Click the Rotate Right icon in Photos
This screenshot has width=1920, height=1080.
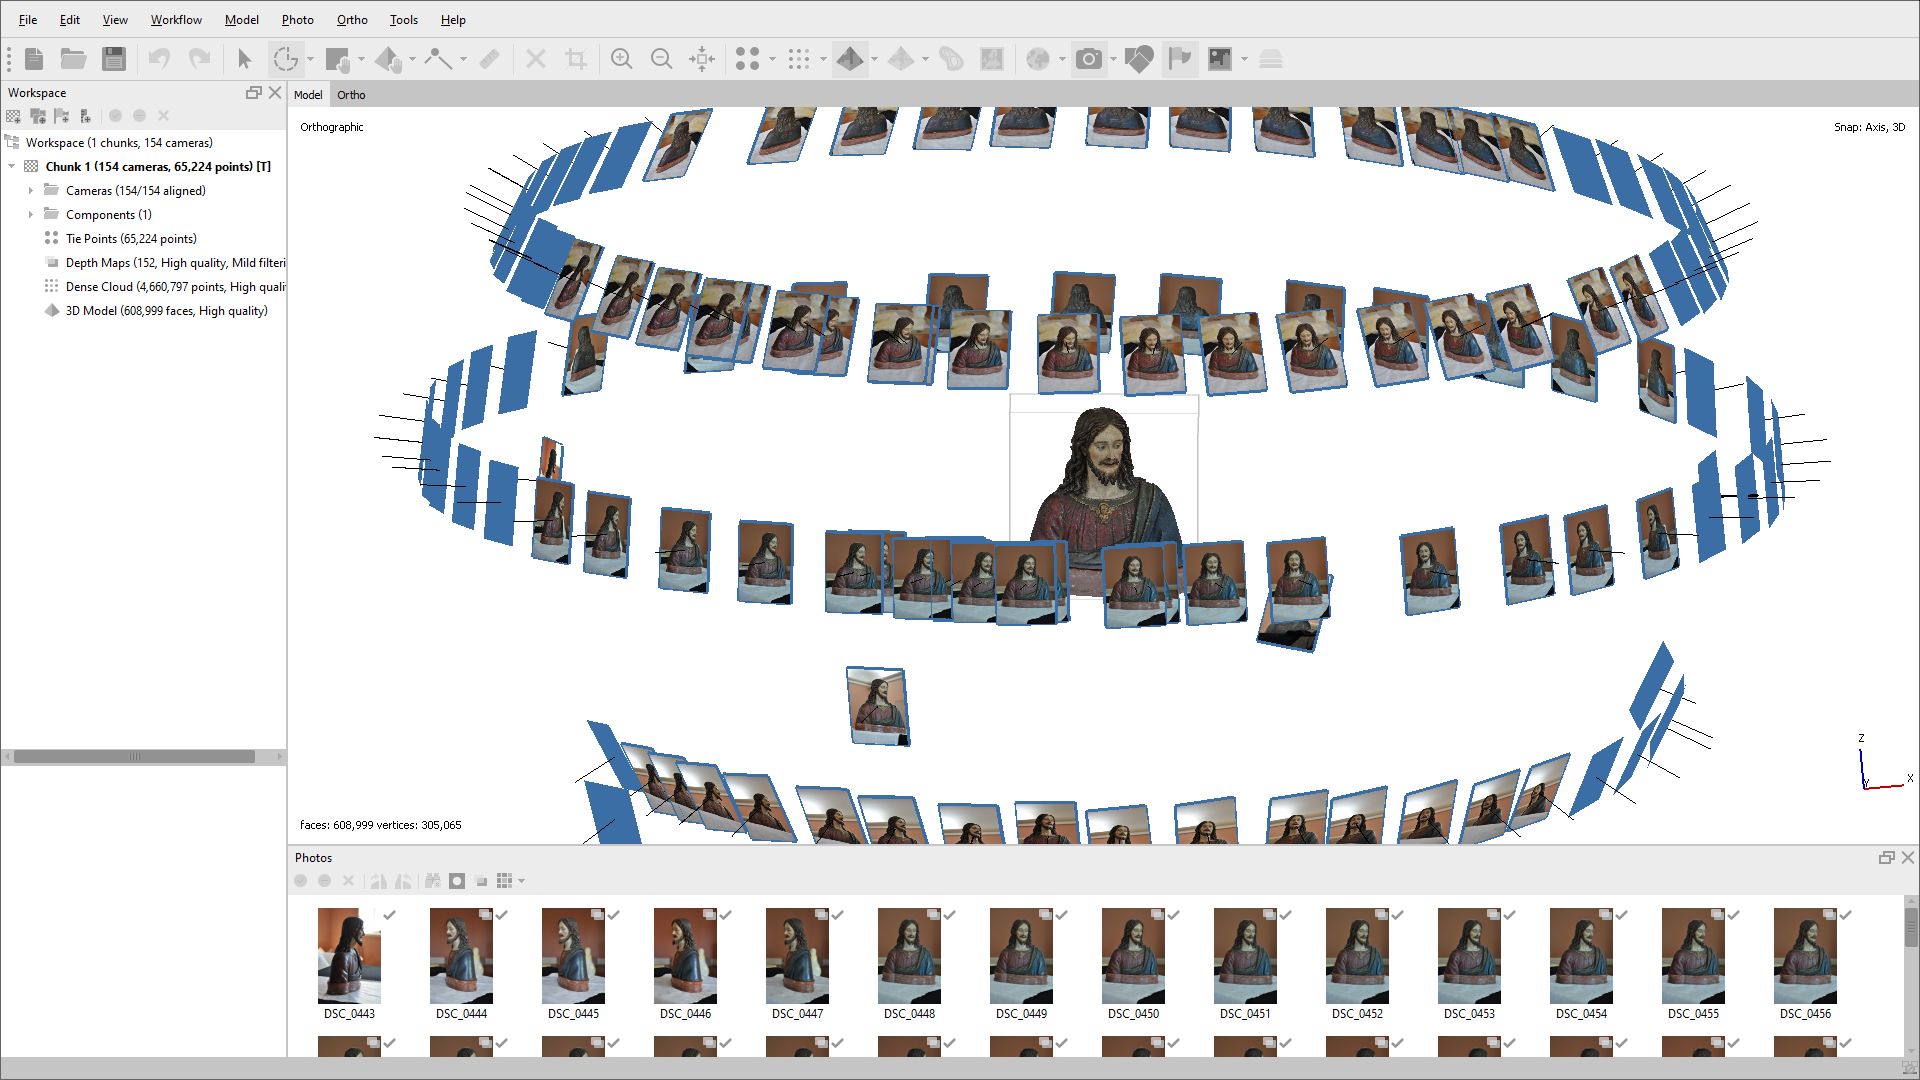pos(403,881)
